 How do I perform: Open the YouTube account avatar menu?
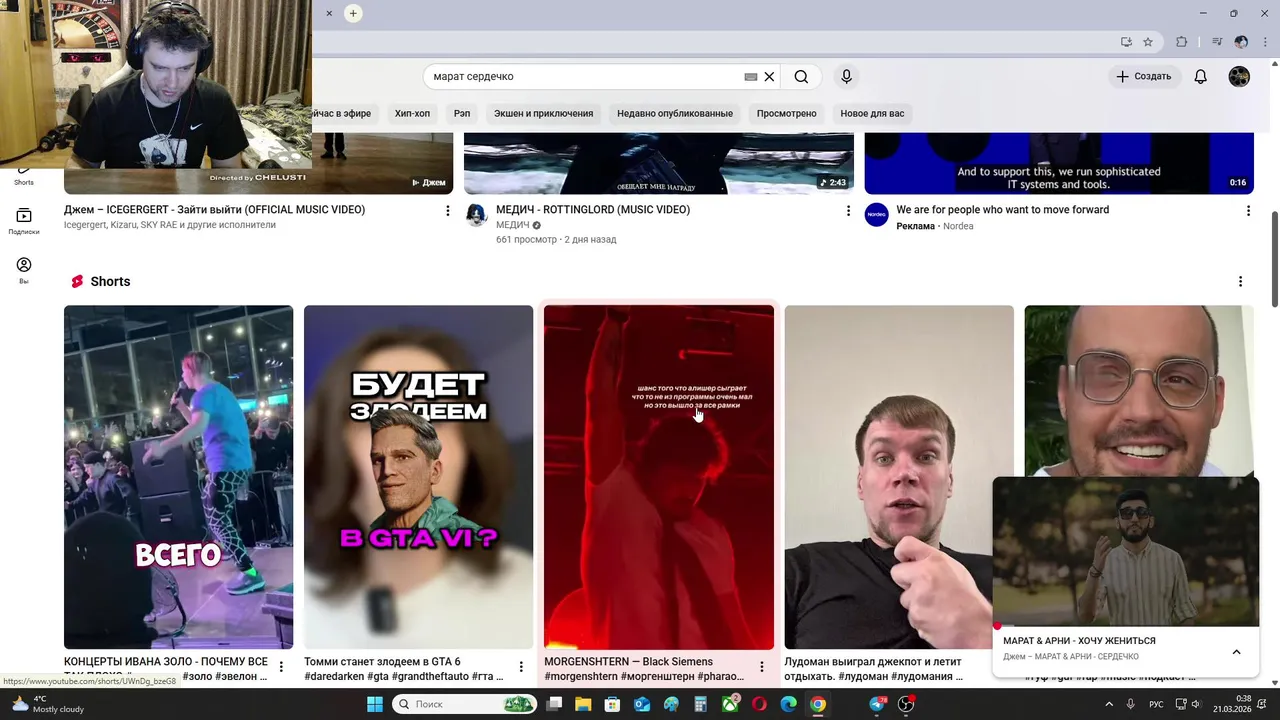click(x=1239, y=77)
